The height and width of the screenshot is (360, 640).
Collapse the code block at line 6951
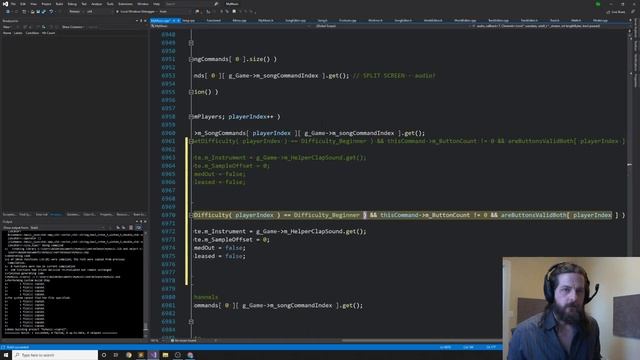(191, 59)
